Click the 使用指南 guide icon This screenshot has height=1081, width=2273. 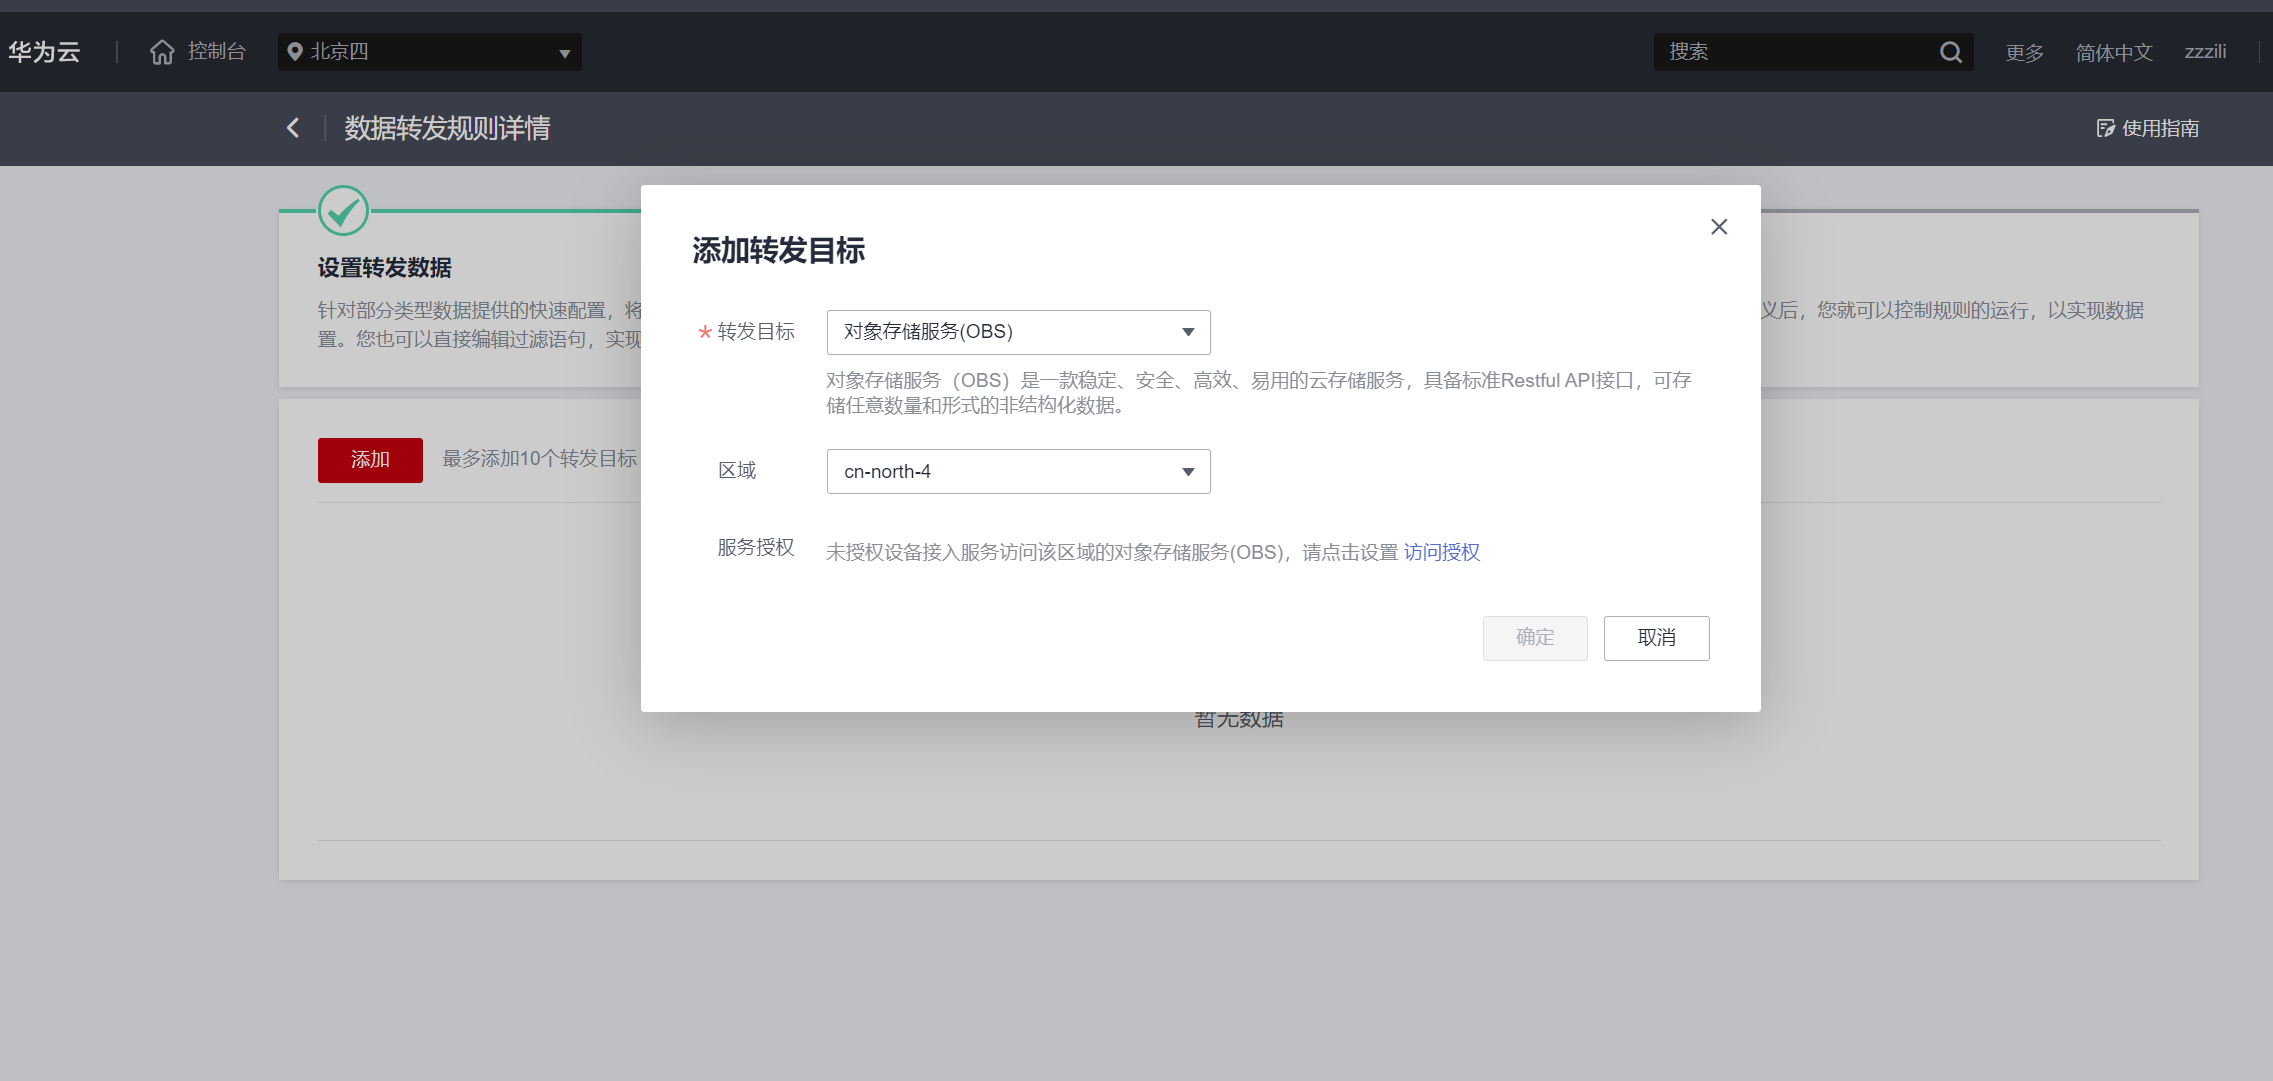coord(2106,128)
